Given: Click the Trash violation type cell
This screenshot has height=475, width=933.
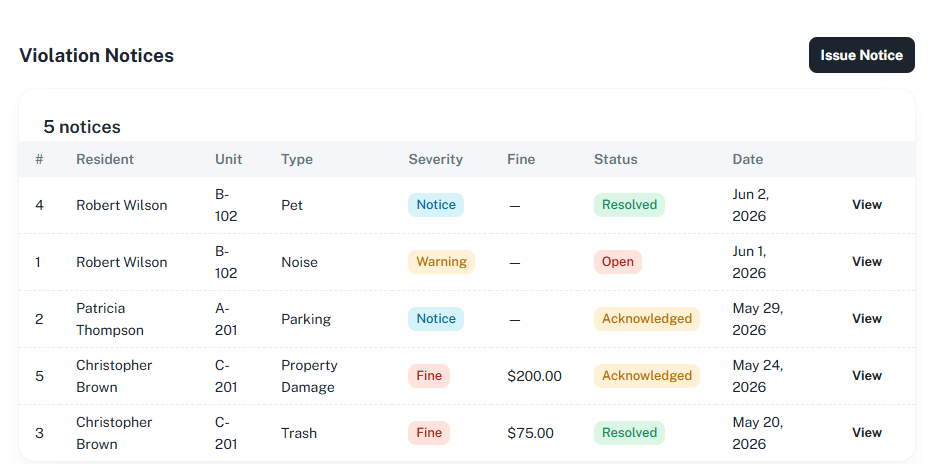Looking at the screenshot, I should point(299,433).
